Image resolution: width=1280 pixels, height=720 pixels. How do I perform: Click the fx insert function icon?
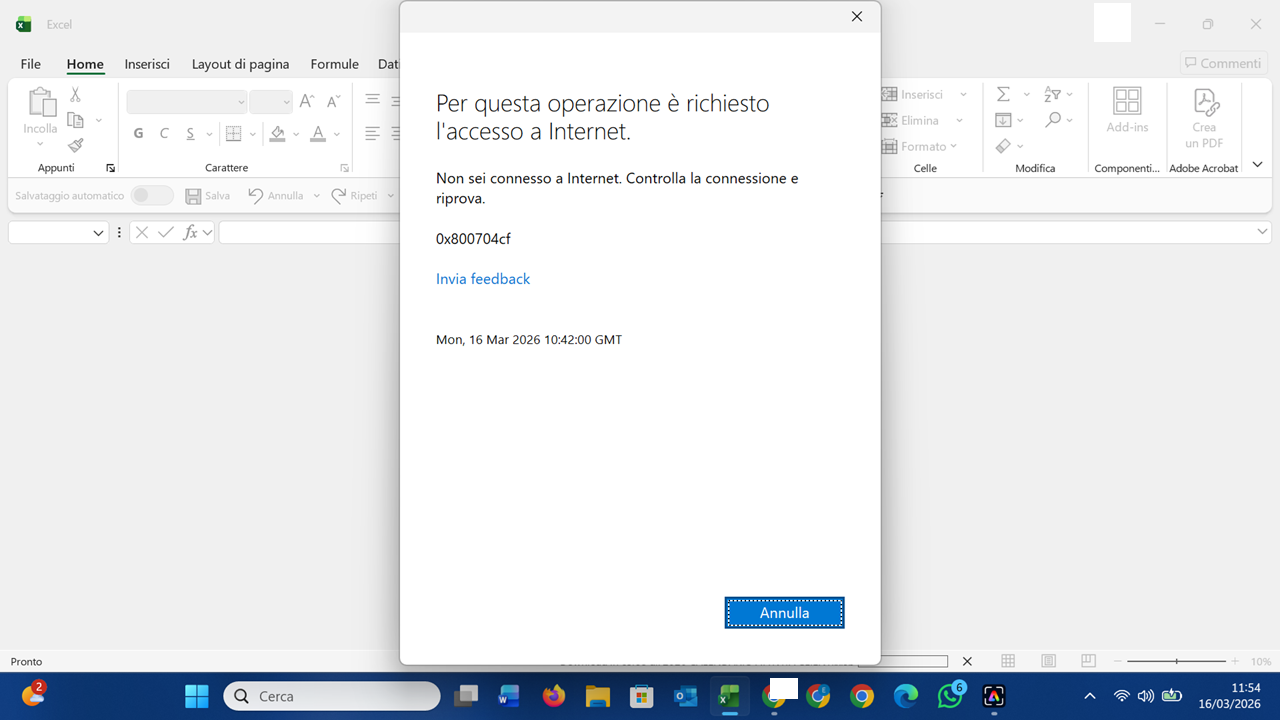190,232
